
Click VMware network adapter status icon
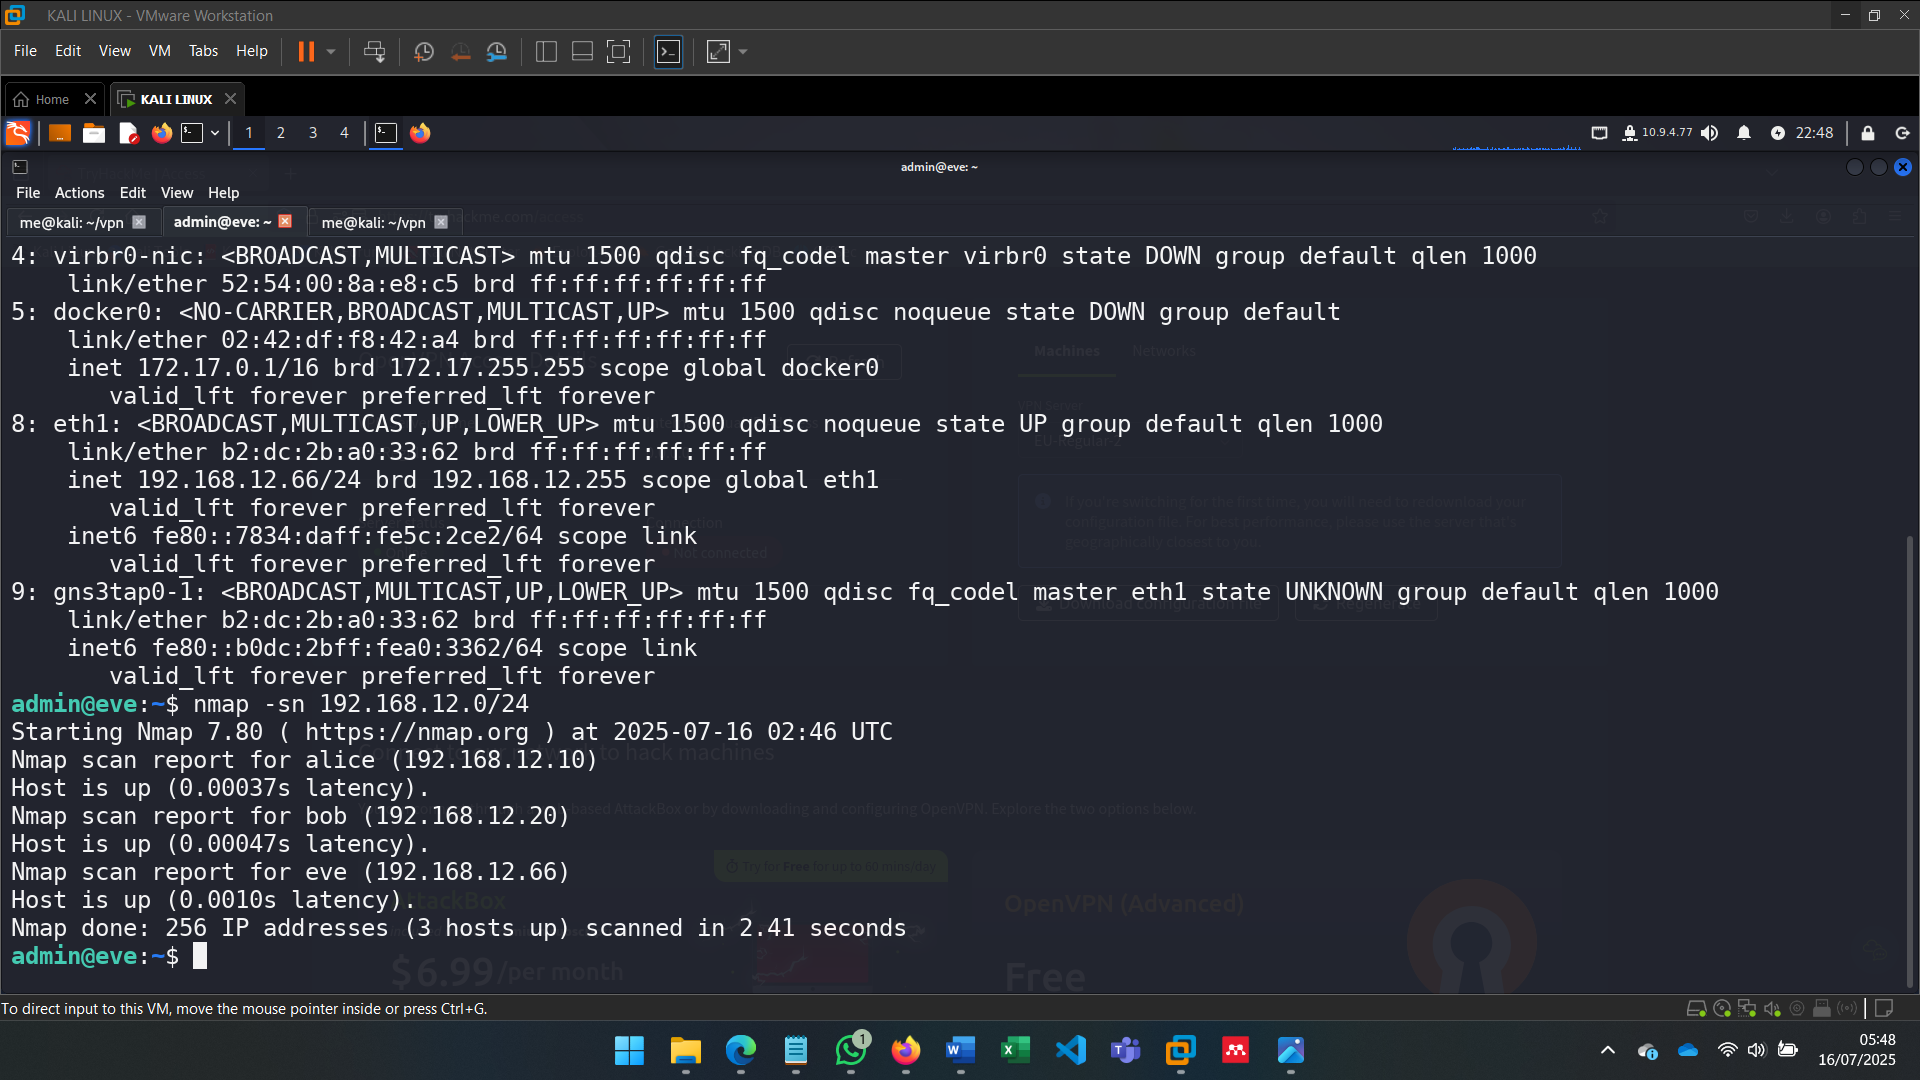point(1747,1009)
